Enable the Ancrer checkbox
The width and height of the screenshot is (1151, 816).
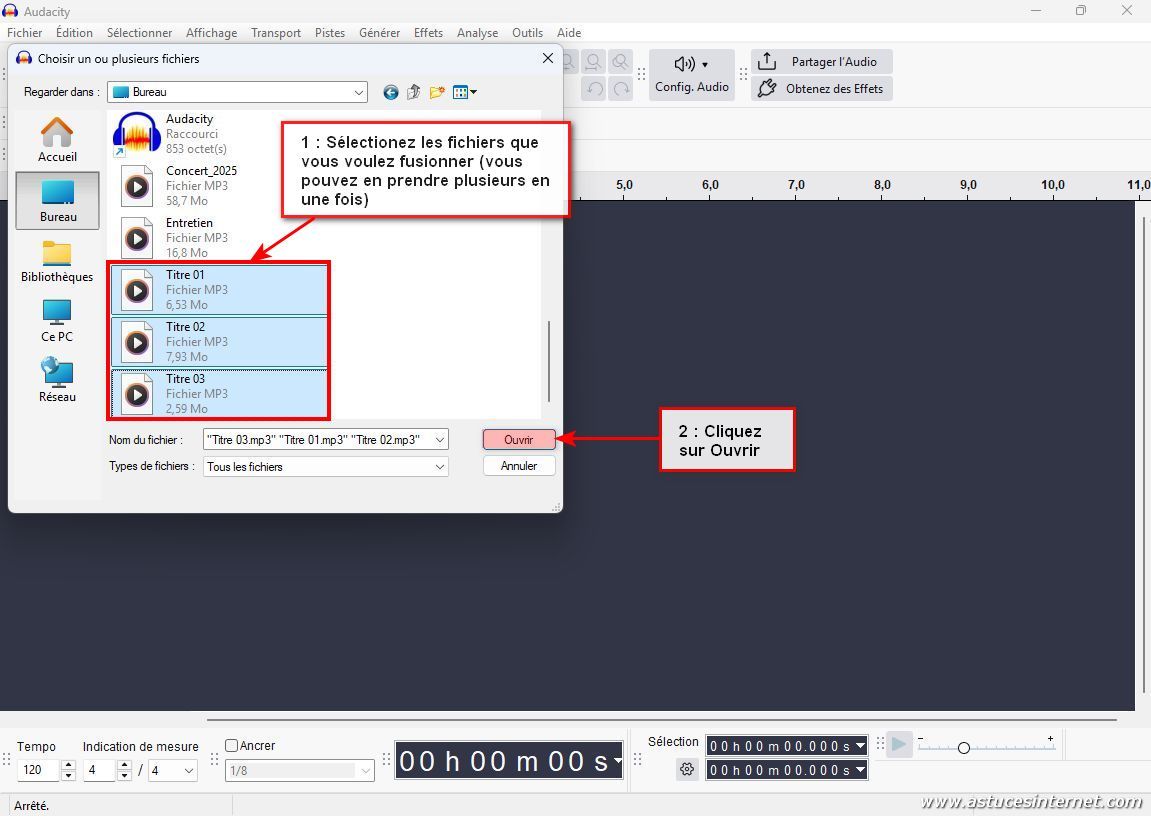pos(232,746)
